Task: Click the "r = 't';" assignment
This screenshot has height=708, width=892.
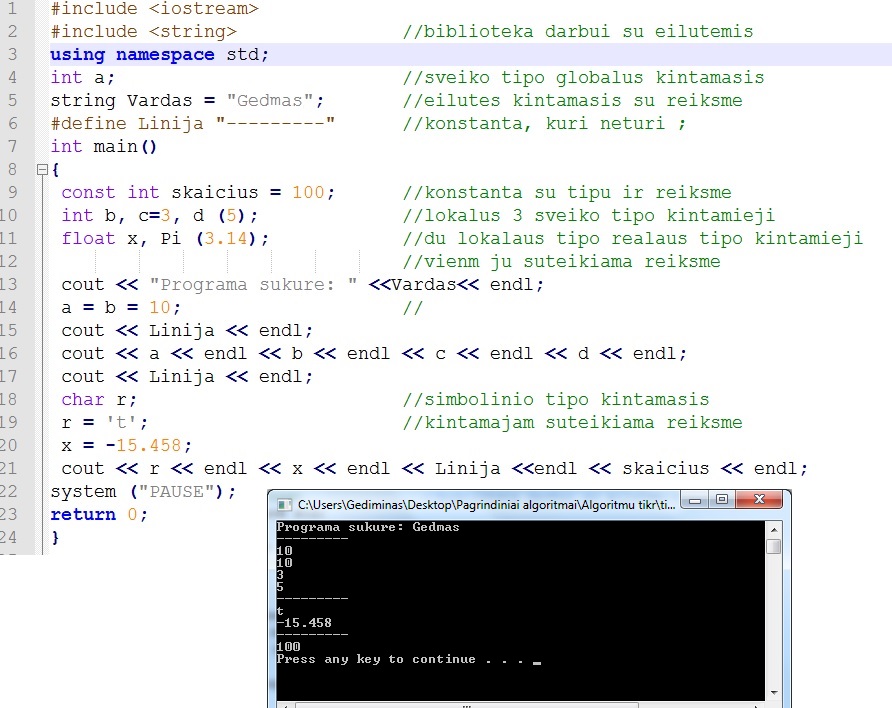Action: click(x=105, y=423)
